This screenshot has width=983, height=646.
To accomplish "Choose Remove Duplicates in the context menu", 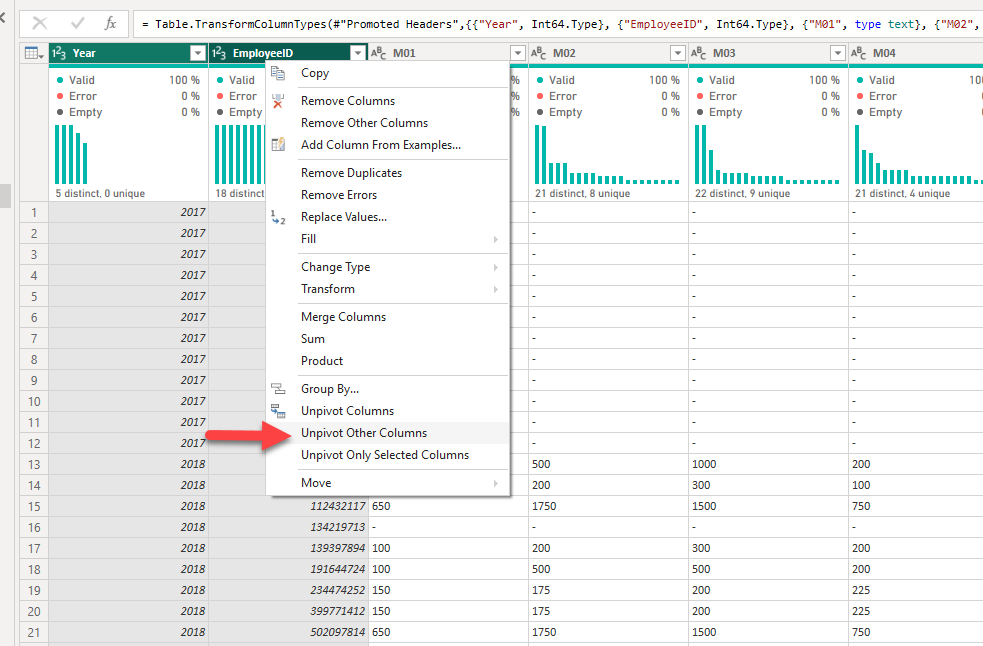I will 351,173.
